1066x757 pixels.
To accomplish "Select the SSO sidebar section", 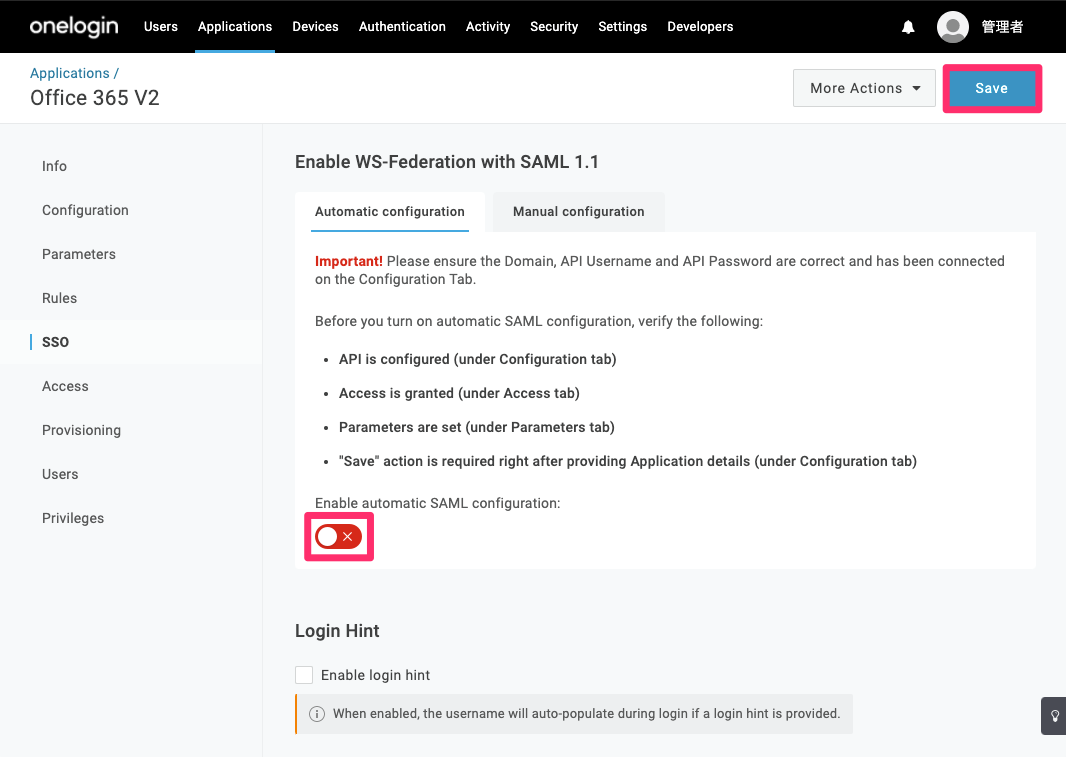I will point(55,342).
